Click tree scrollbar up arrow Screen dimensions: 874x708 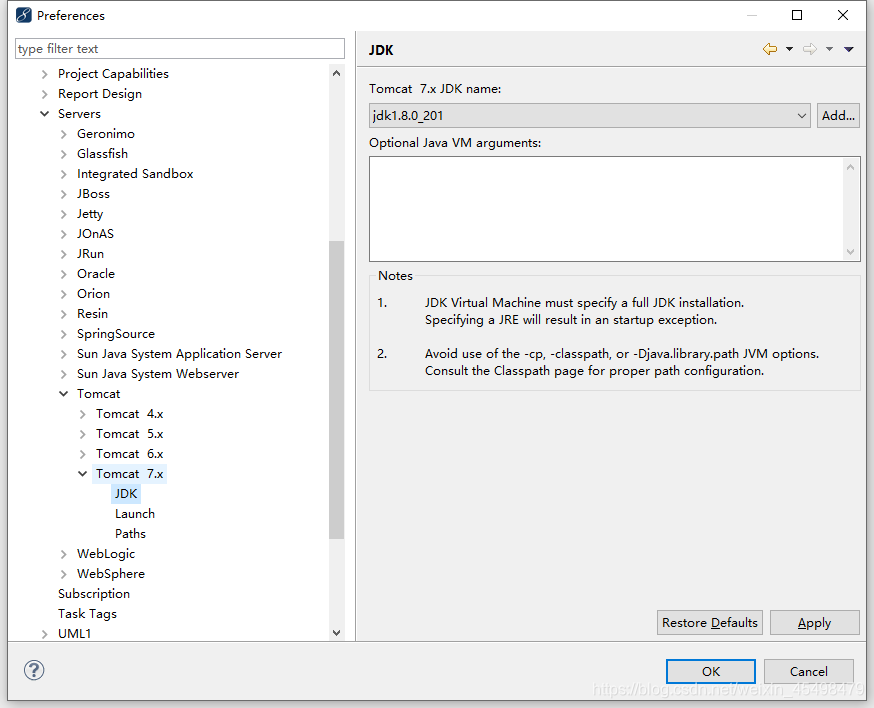click(336, 74)
